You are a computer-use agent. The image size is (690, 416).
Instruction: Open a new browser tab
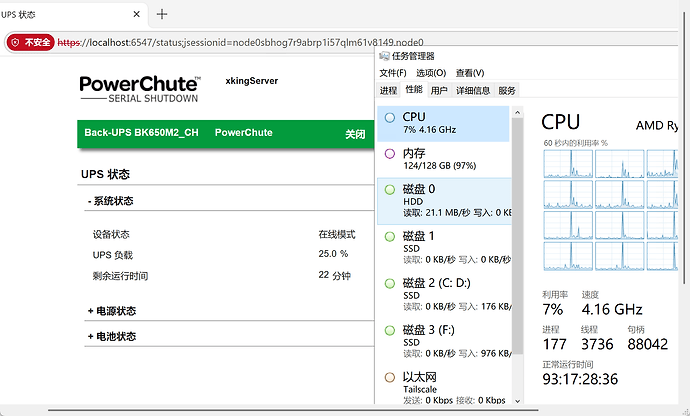pyautogui.click(x=162, y=14)
